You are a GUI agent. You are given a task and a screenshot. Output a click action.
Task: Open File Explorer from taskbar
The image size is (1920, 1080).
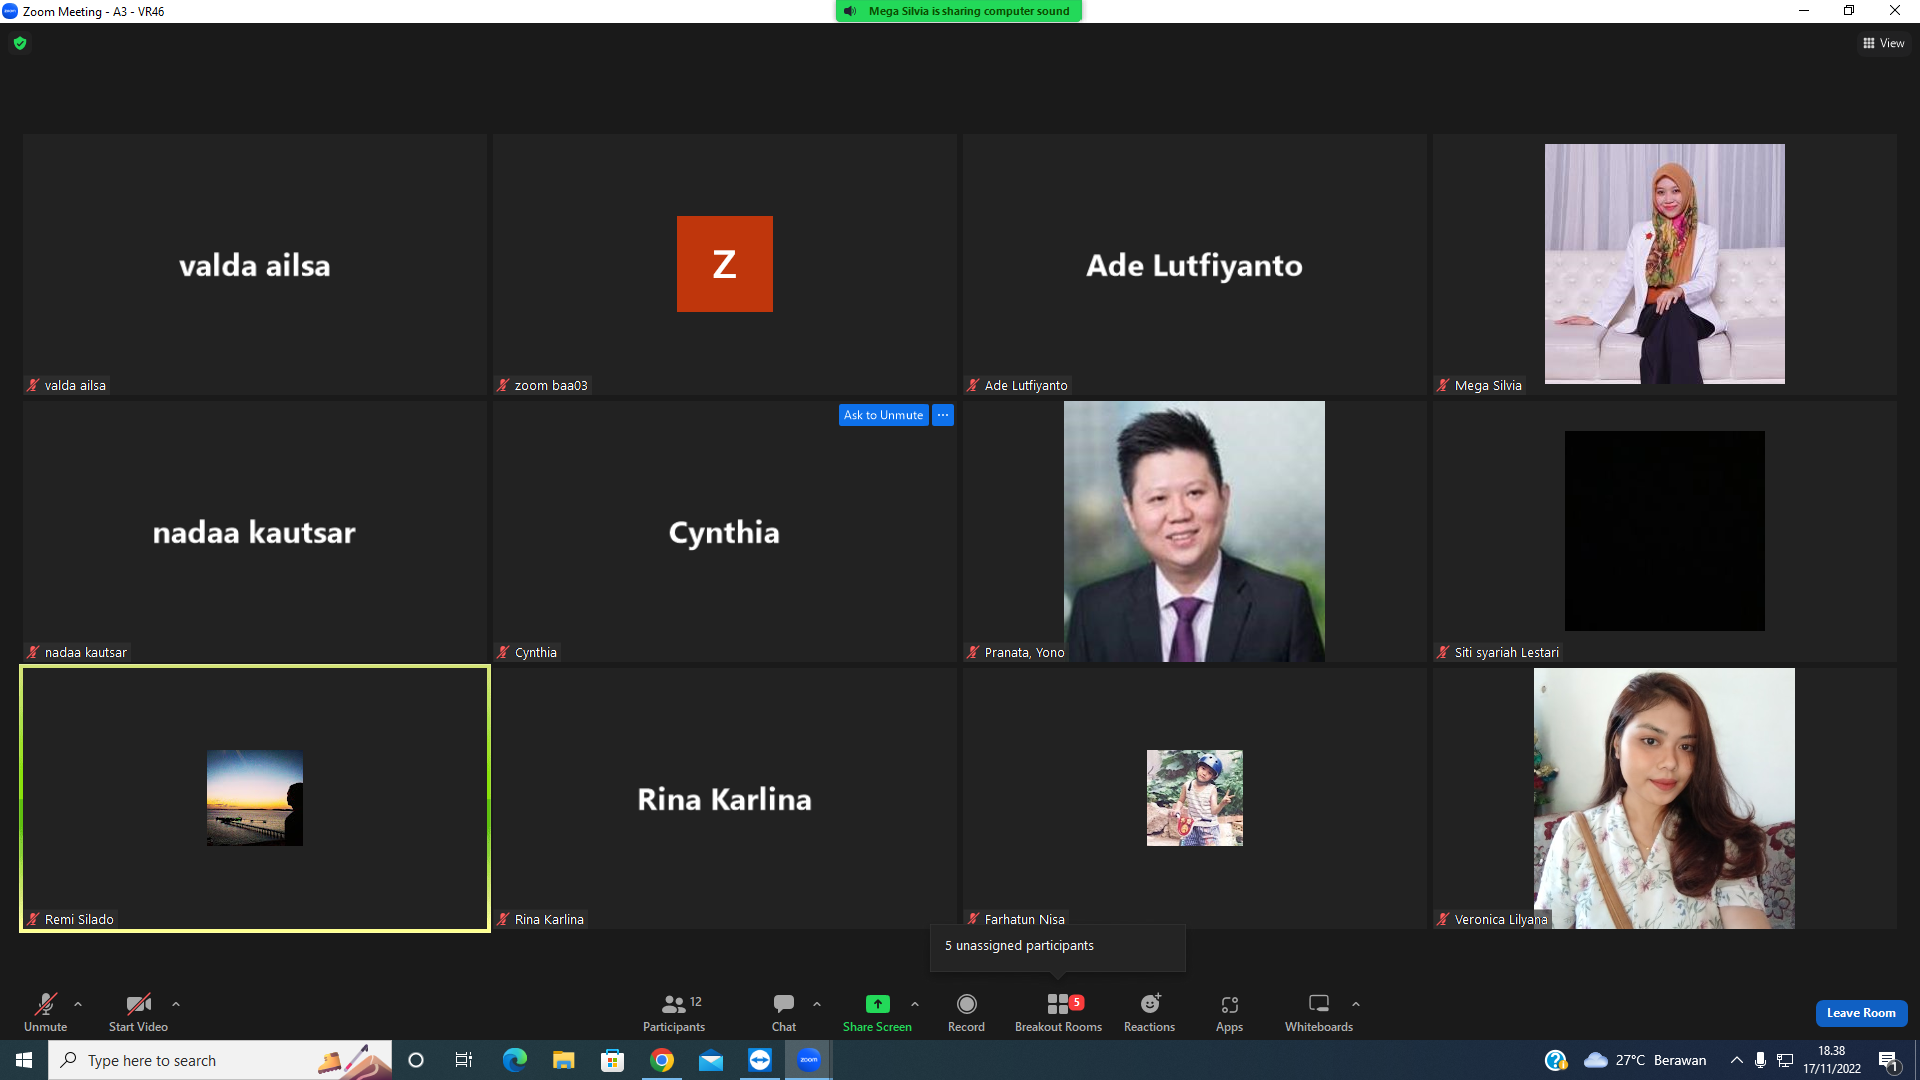point(563,1060)
